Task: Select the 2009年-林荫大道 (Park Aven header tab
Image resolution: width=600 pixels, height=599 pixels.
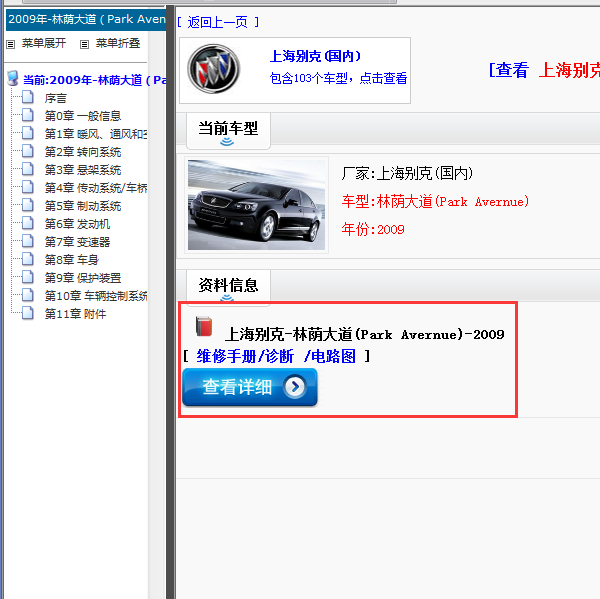Action: pyautogui.click(x=86, y=19)
